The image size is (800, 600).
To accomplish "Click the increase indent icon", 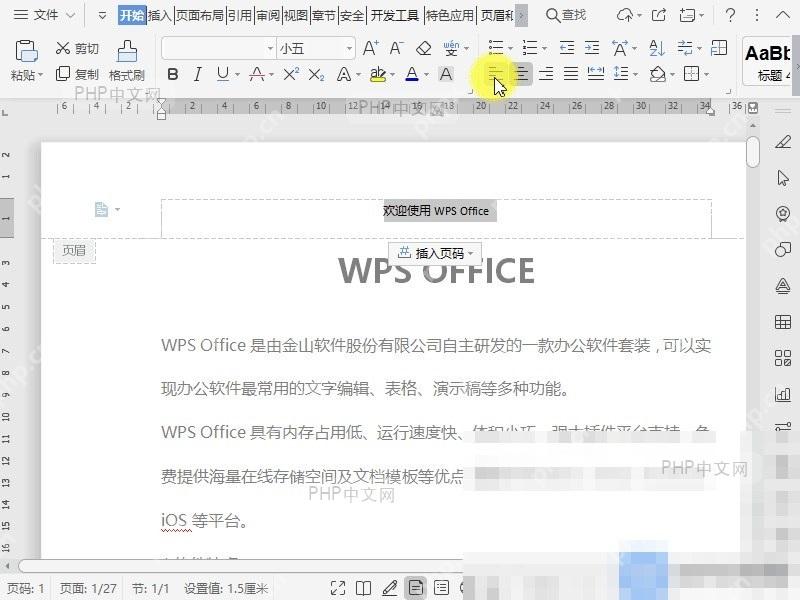I will (x=592, y=48).
